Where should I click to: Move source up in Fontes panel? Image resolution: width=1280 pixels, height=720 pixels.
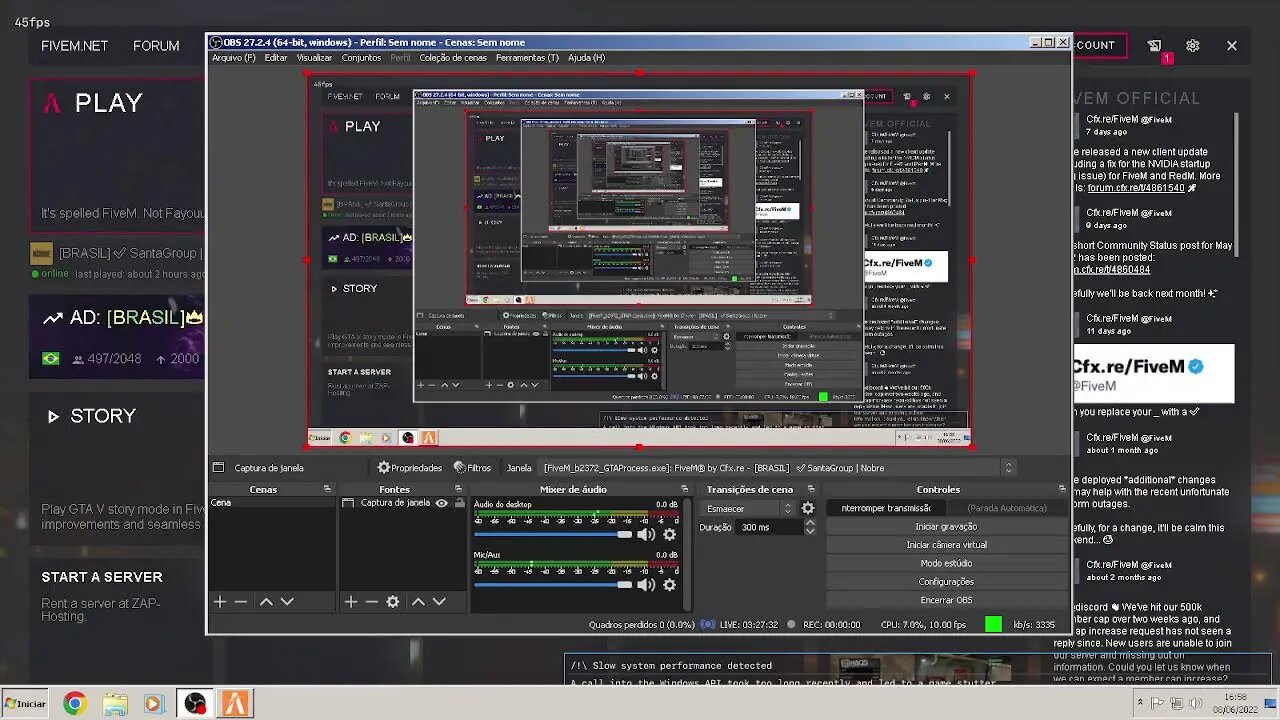click(x=418, y=601)
